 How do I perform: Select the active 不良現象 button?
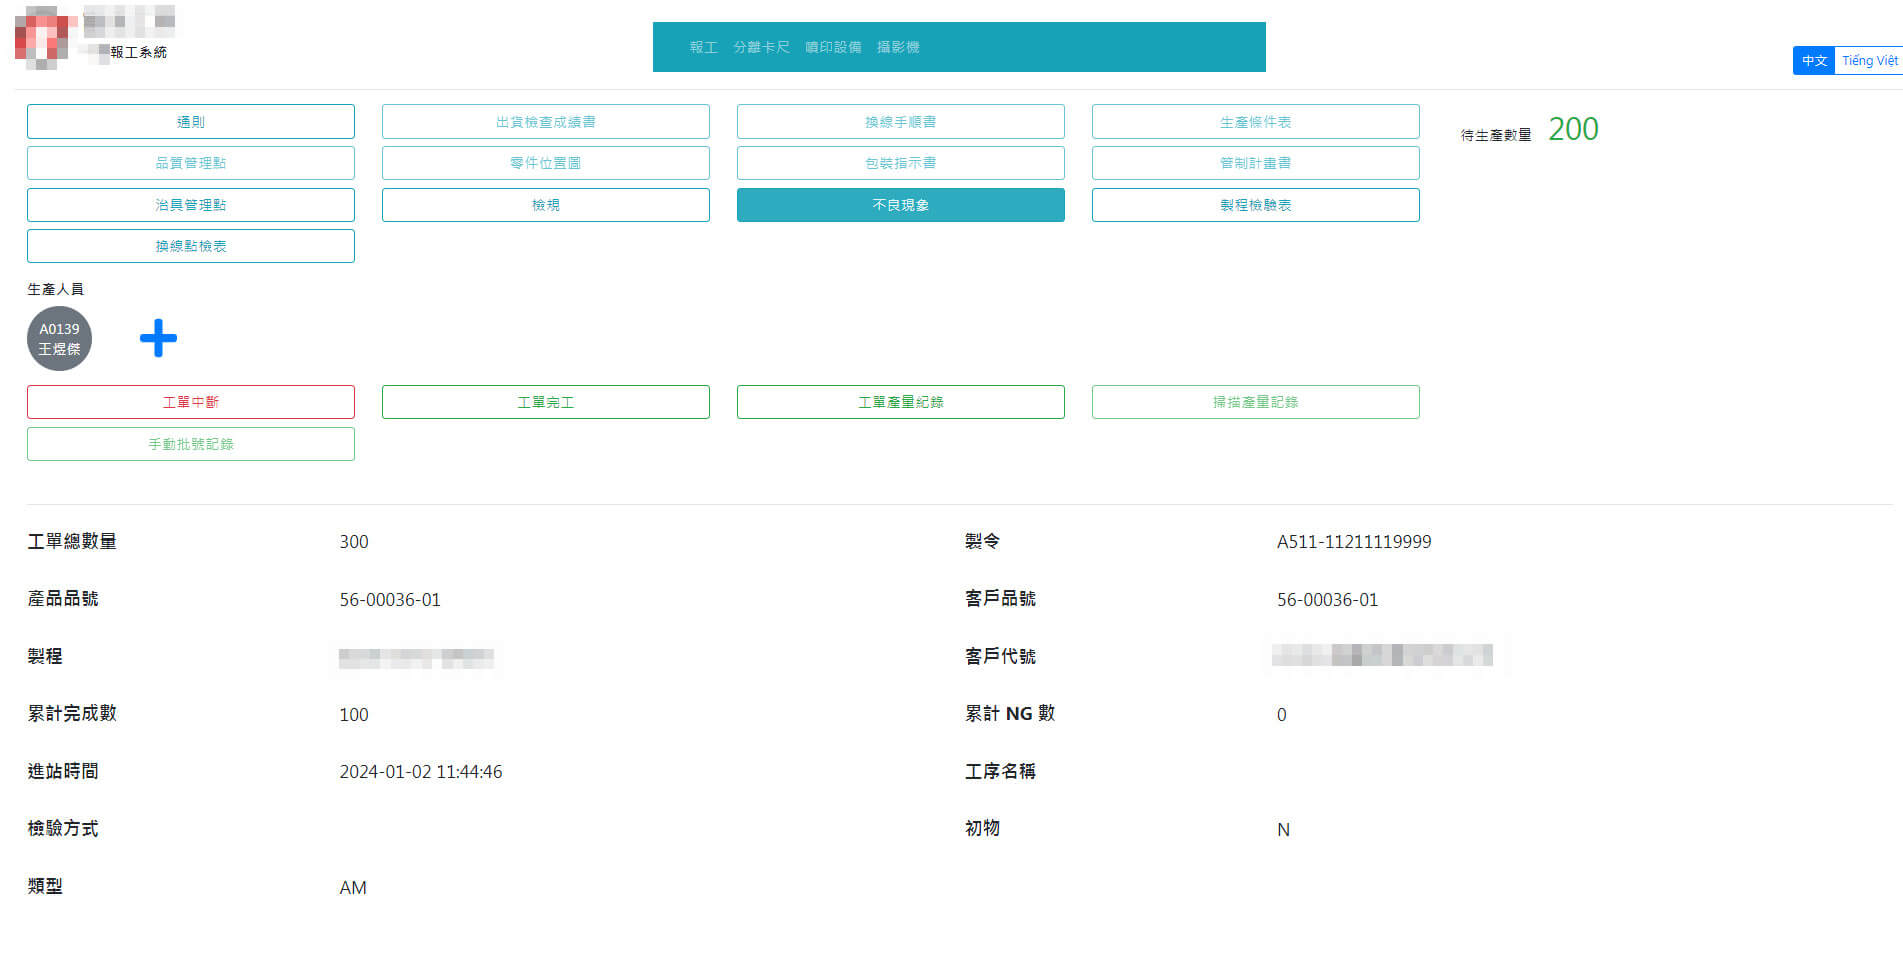tap(900, 204)
